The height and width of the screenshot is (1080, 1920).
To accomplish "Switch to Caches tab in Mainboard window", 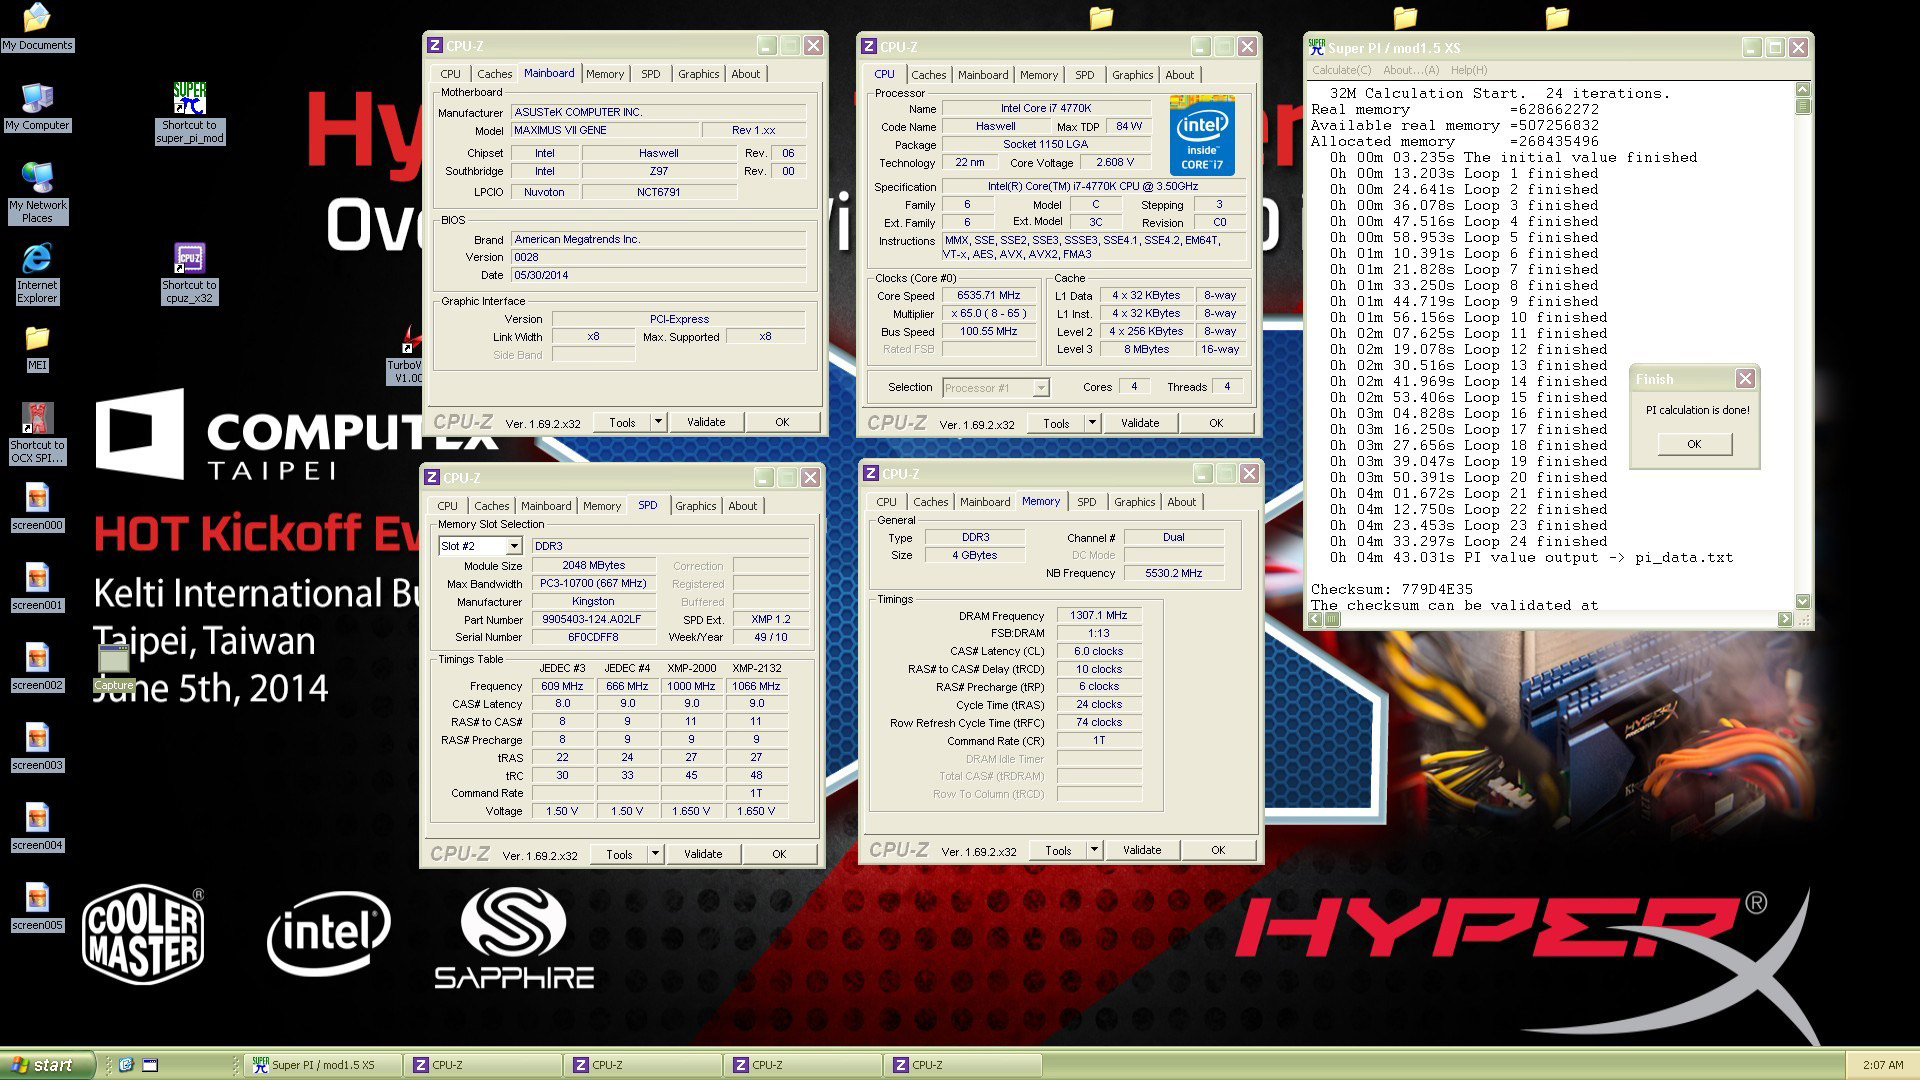I will click(x=494, y=74).
